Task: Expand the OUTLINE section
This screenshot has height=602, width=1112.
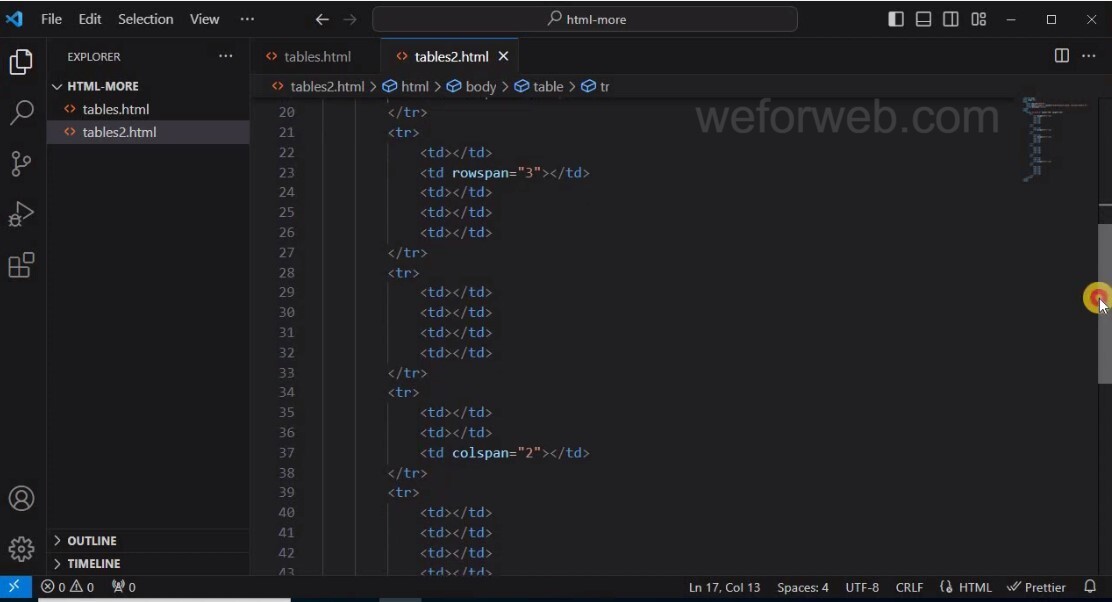Action: (91, 541)
